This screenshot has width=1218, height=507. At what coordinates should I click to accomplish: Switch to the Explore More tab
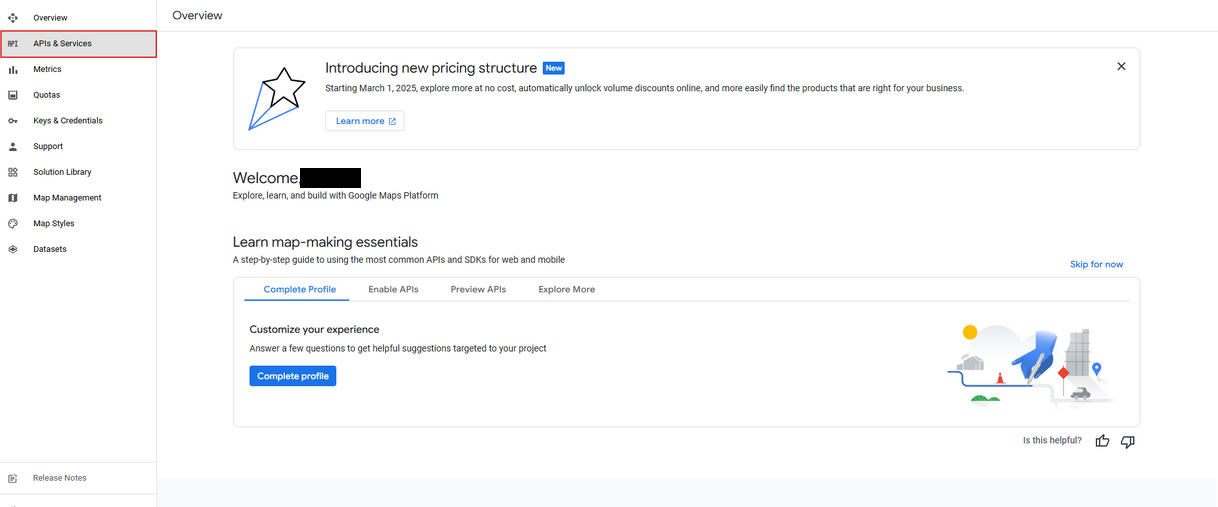[x=567, y=289]
